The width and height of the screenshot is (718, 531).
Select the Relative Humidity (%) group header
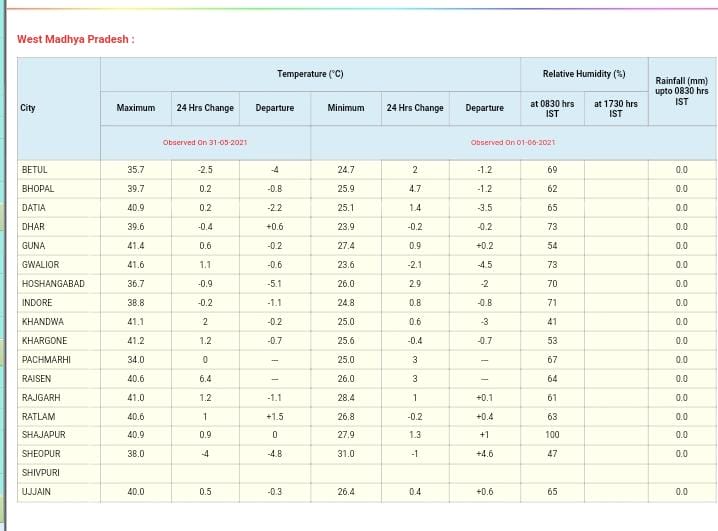584,74
